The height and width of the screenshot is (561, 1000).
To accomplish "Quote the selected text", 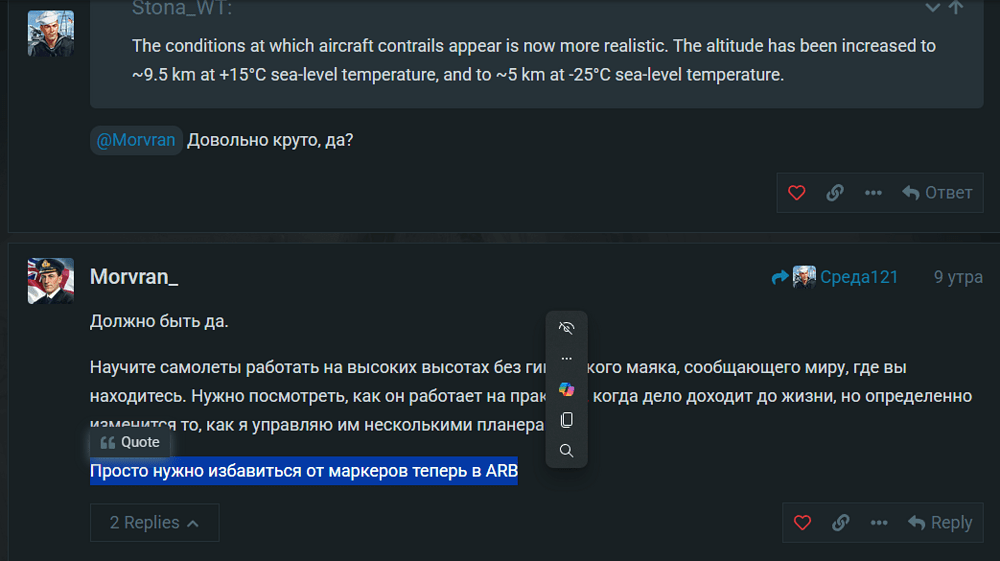I will 130,442.
